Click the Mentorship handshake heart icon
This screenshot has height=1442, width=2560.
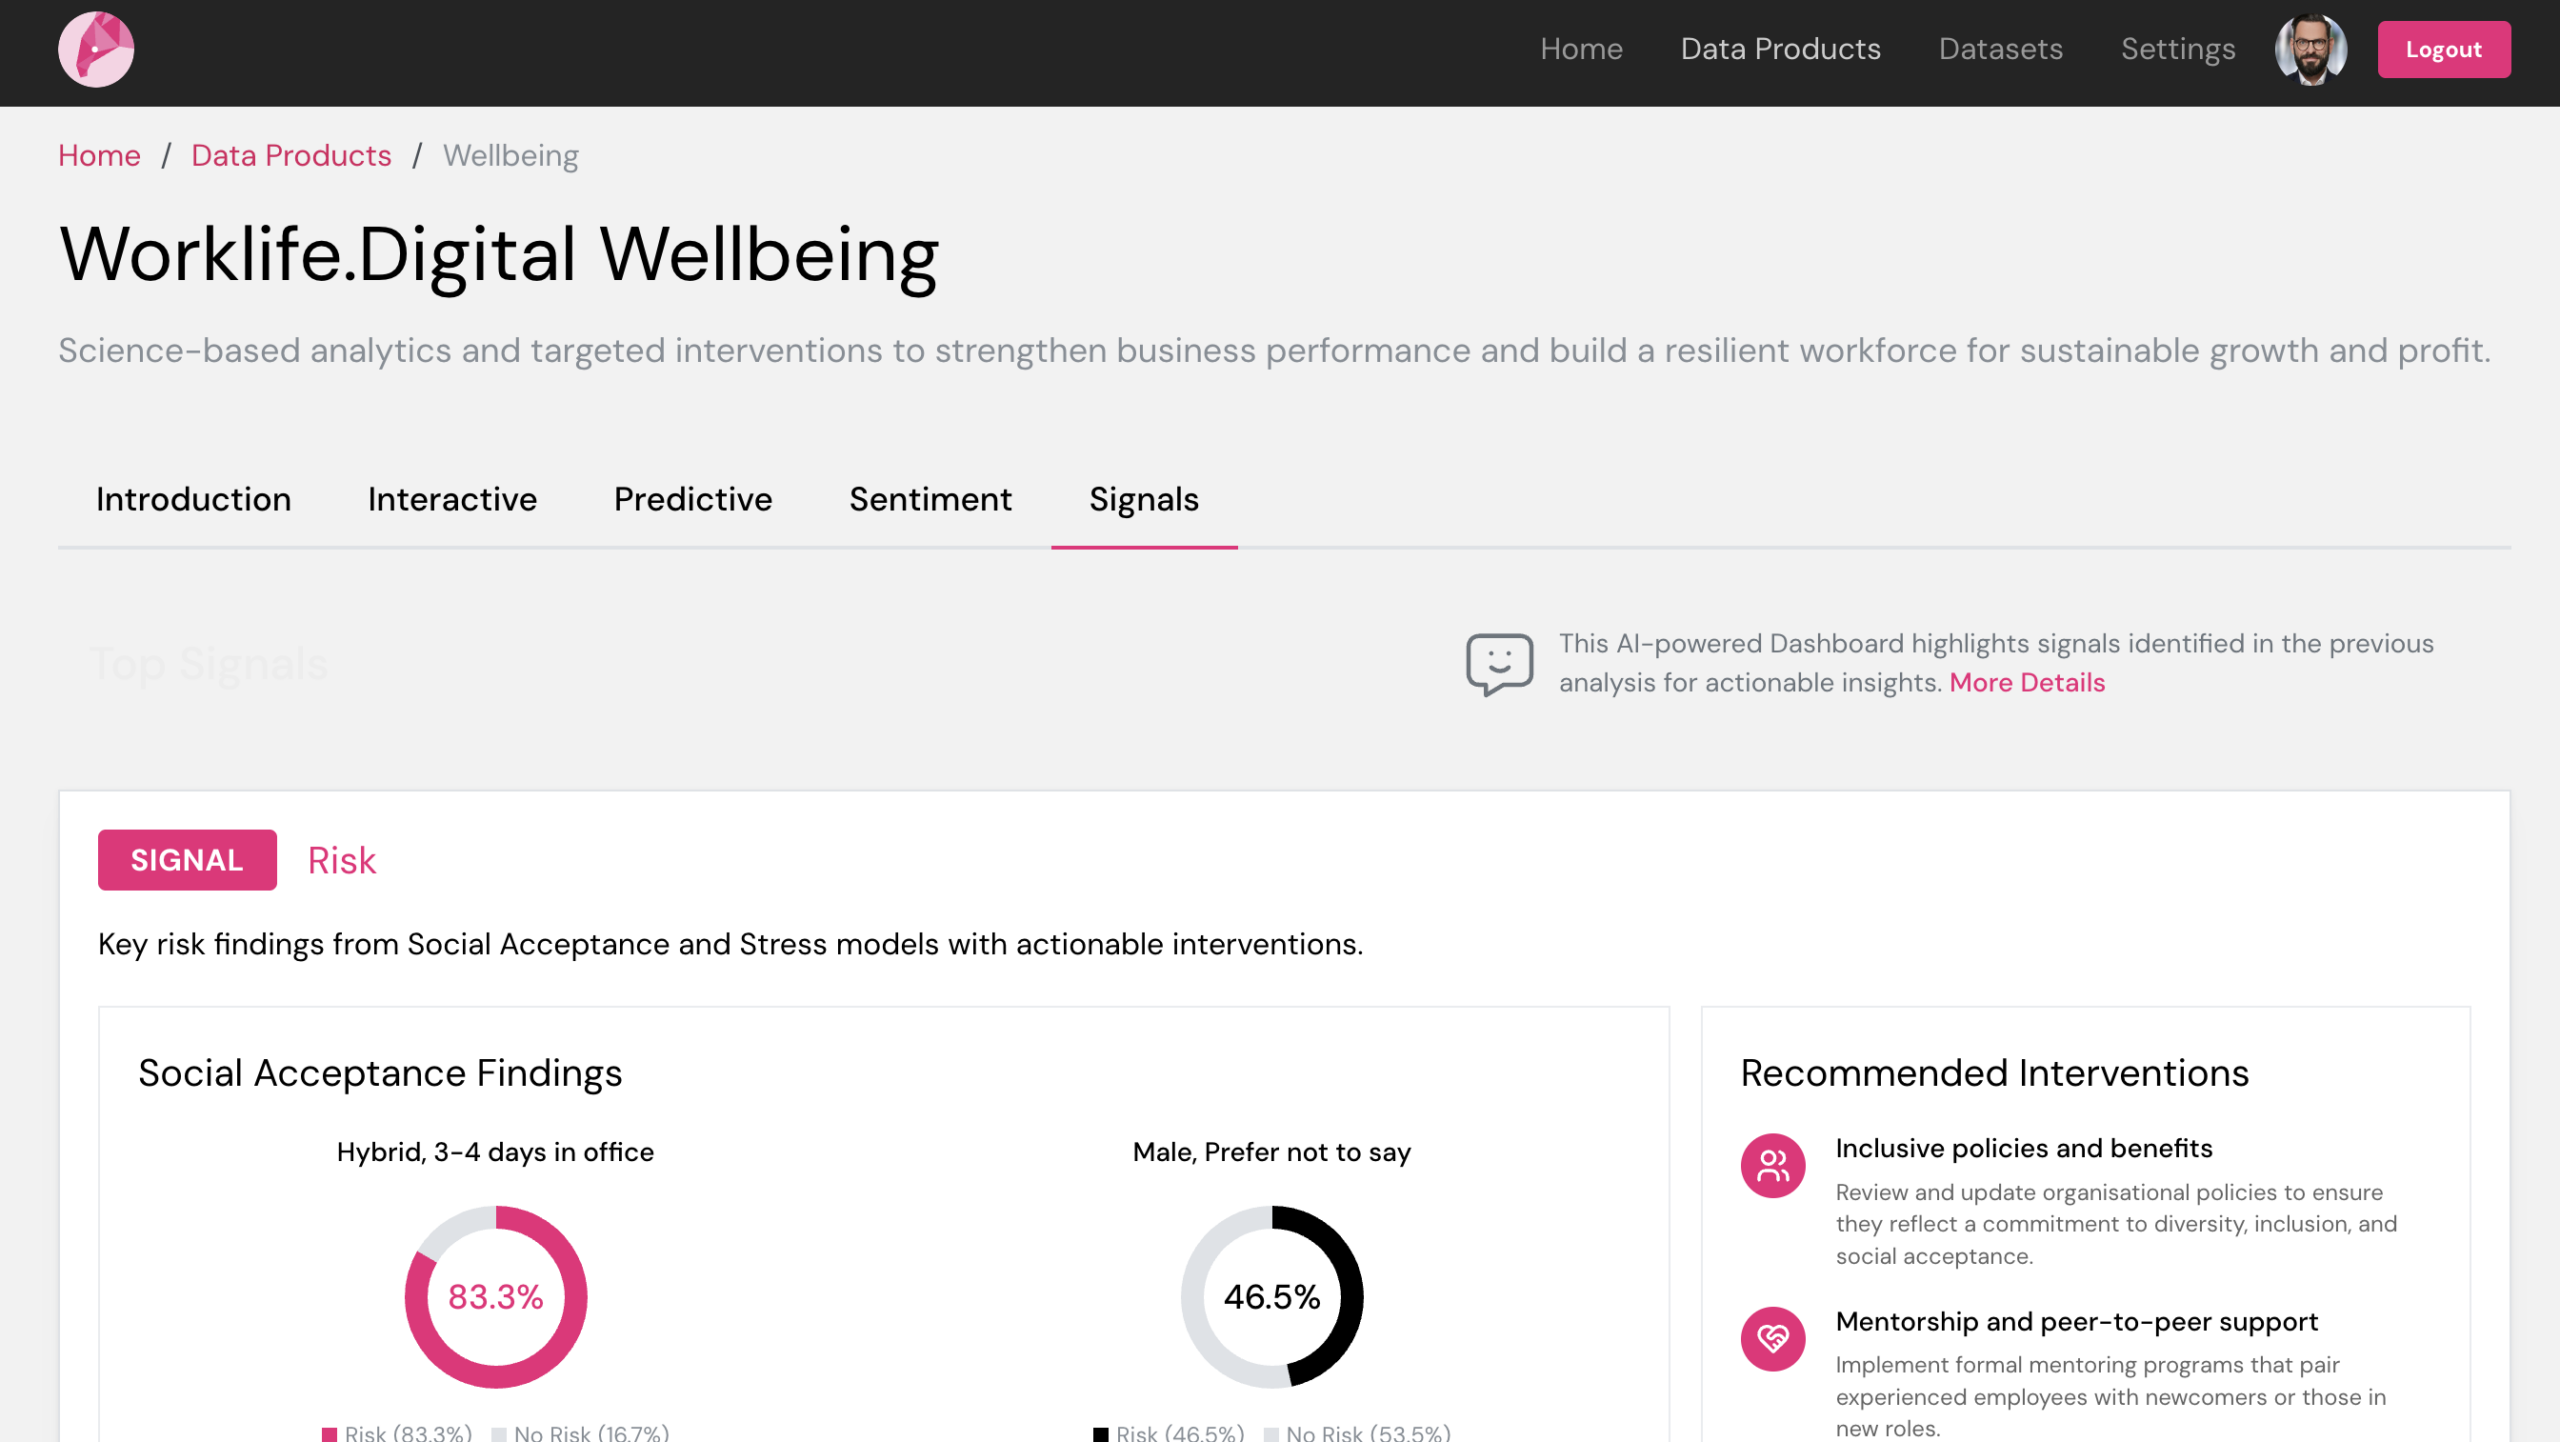coord(1772,1338)
